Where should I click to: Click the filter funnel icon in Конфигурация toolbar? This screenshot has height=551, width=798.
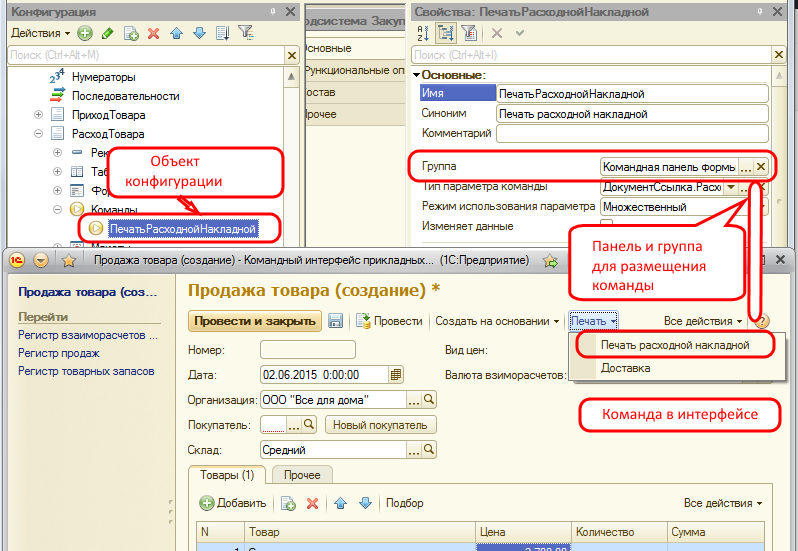click(x=246, y=33)
